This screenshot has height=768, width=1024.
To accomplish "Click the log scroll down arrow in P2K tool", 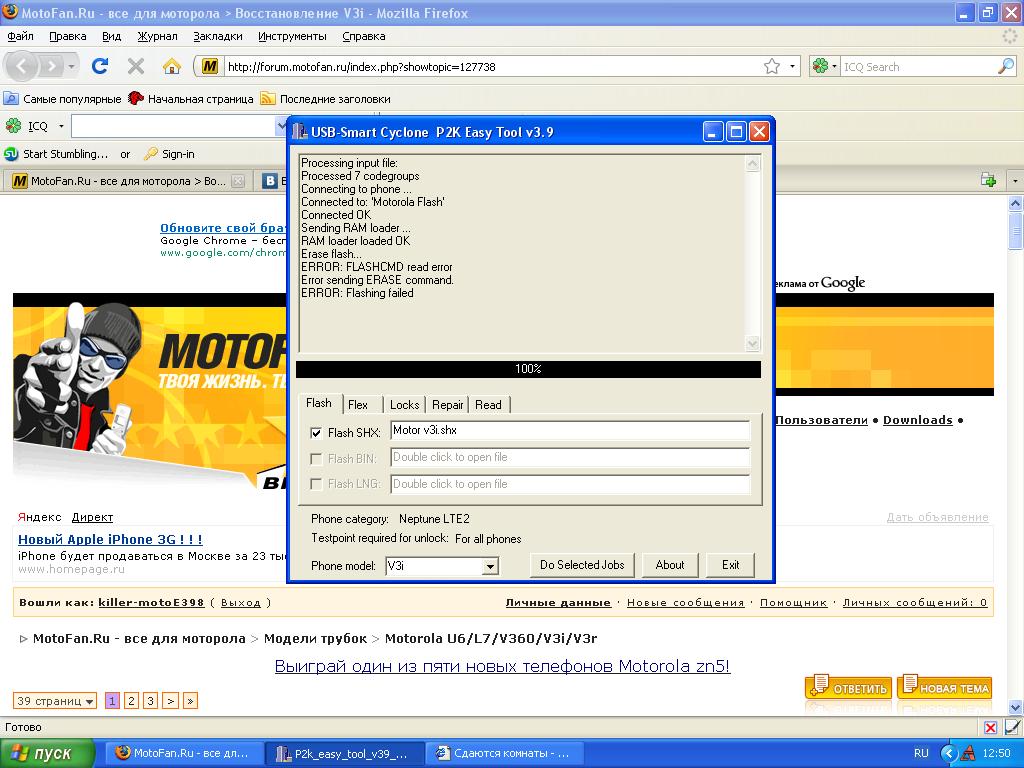I will pyautogui.click(x=752, y=344).
